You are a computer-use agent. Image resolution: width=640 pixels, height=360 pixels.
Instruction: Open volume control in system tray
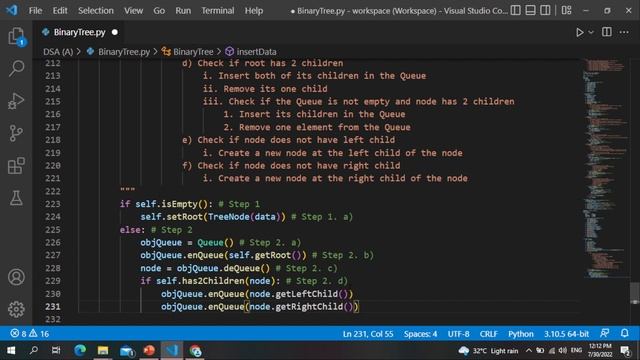[562, 351]
